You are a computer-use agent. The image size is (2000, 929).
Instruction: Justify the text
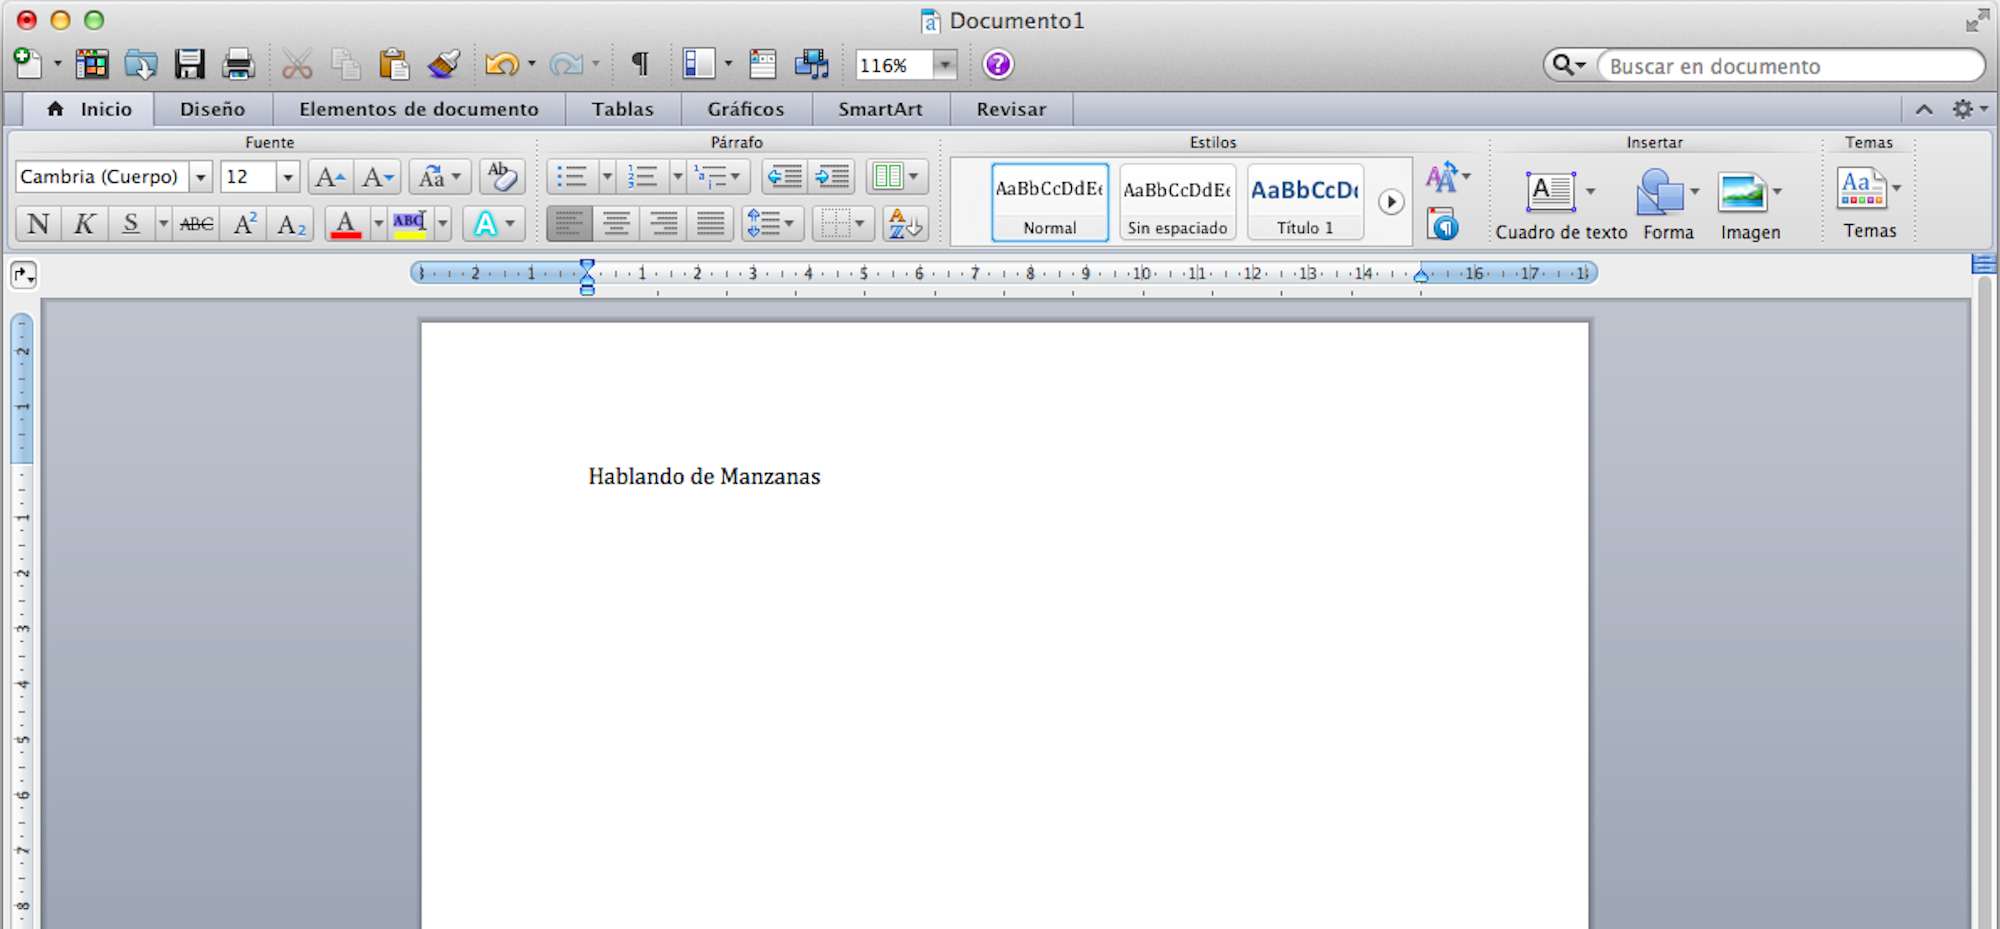(710, 223)
